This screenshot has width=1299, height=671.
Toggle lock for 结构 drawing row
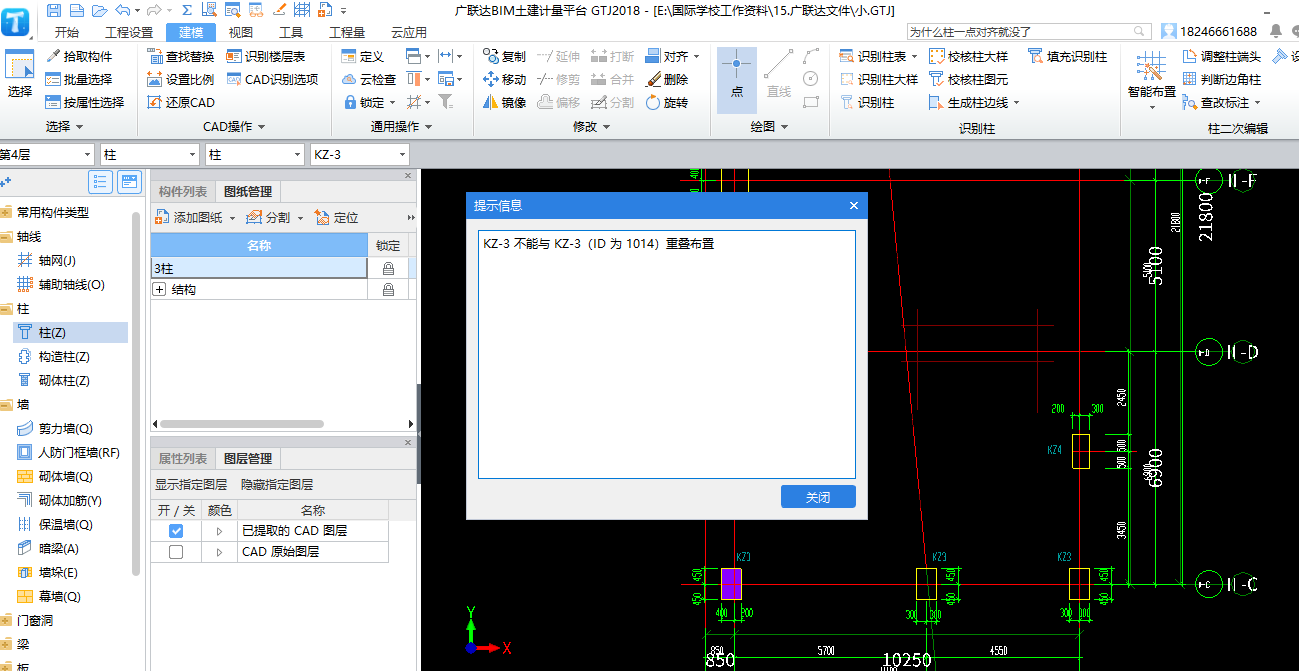click(x=388, y=290)
